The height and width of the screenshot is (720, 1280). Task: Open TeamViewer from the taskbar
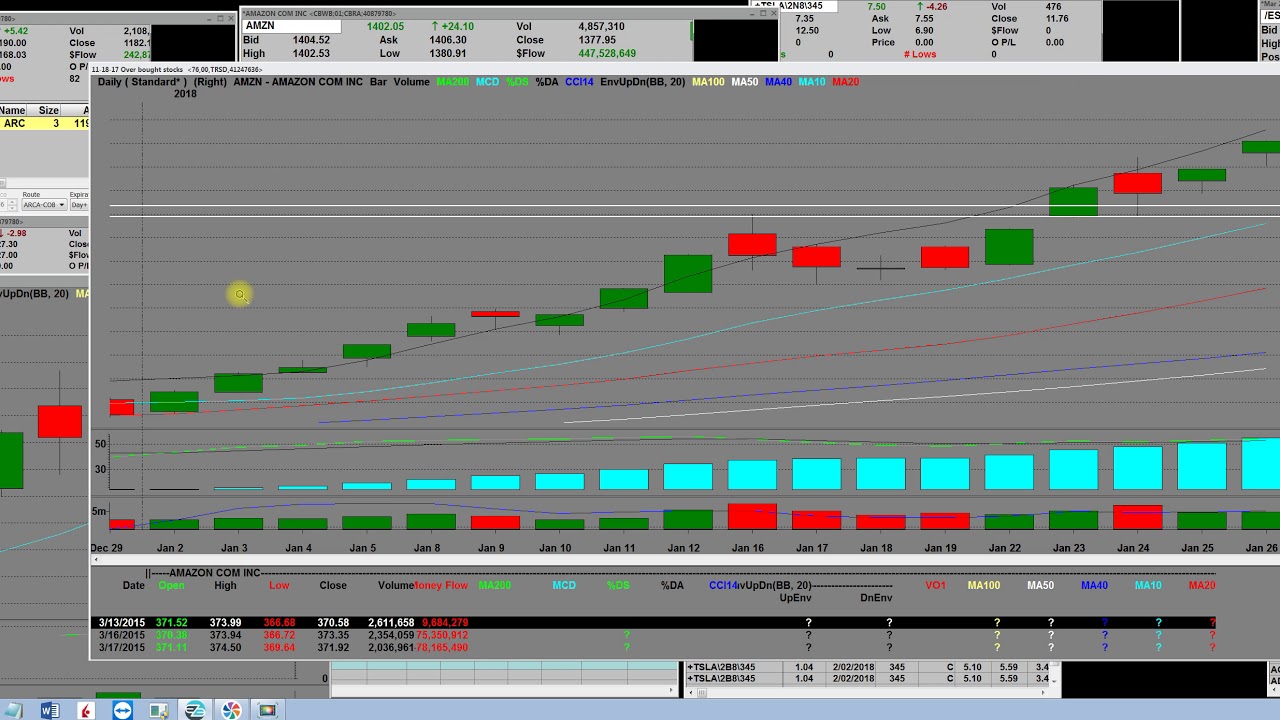coord(123,710)
